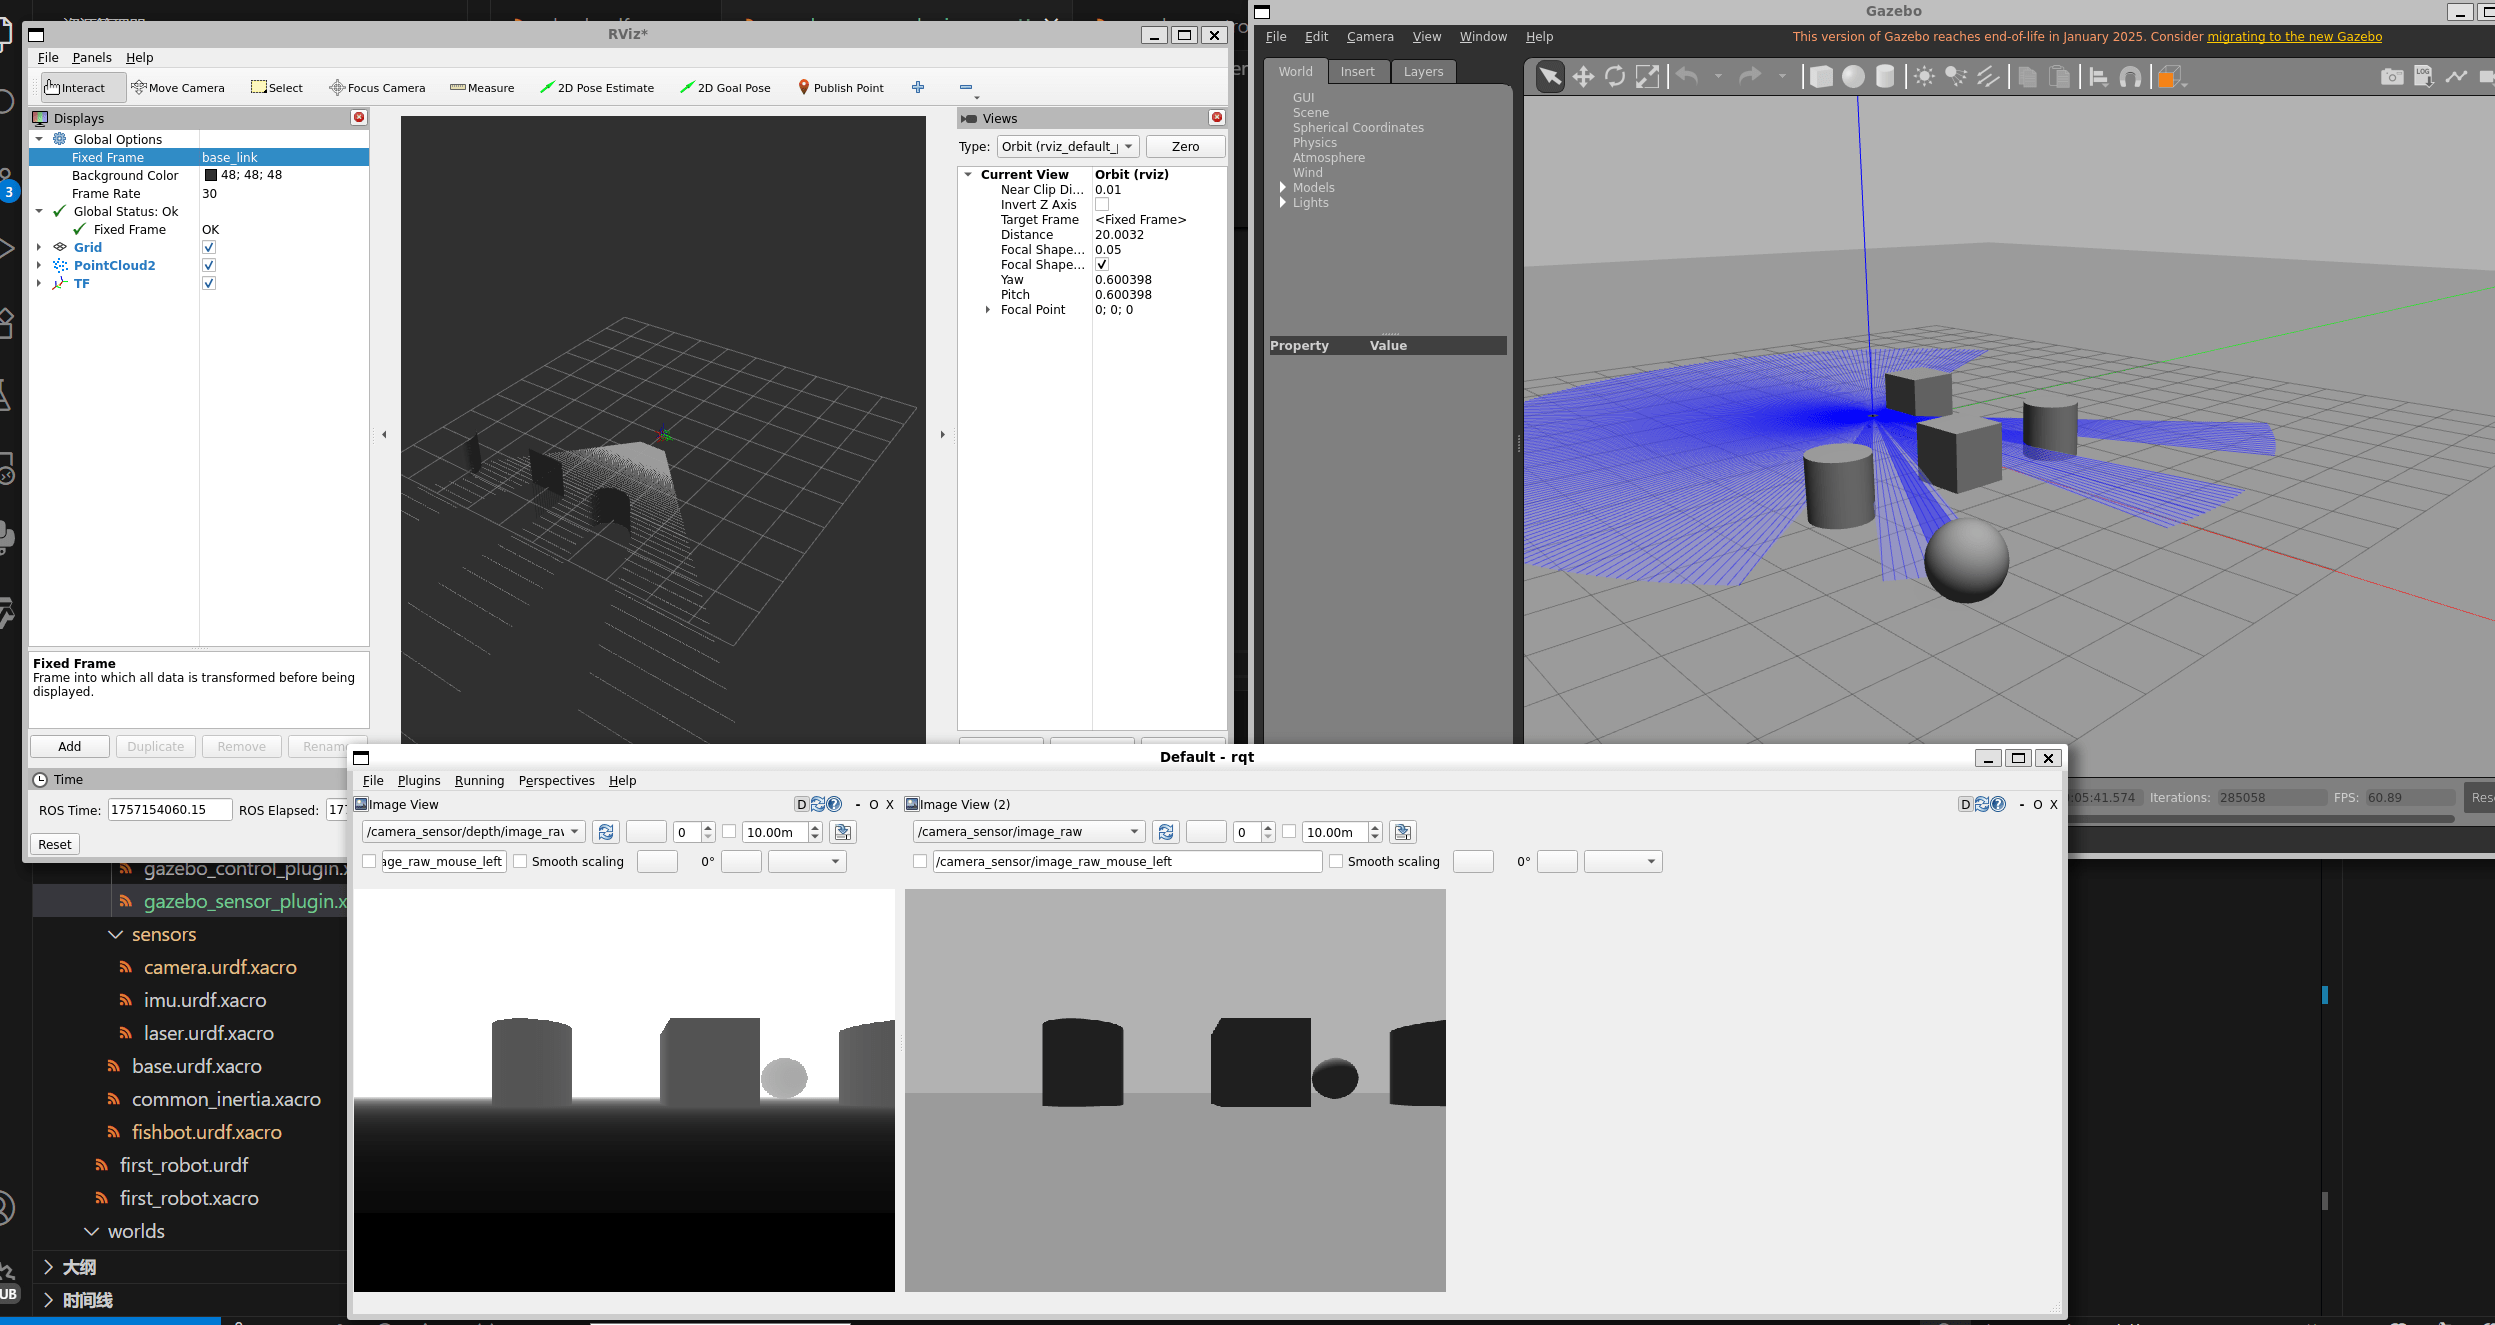This screenshot has height=1325, width=2495.
Task: Click the Background Color swatch
Action: [211, 175]
